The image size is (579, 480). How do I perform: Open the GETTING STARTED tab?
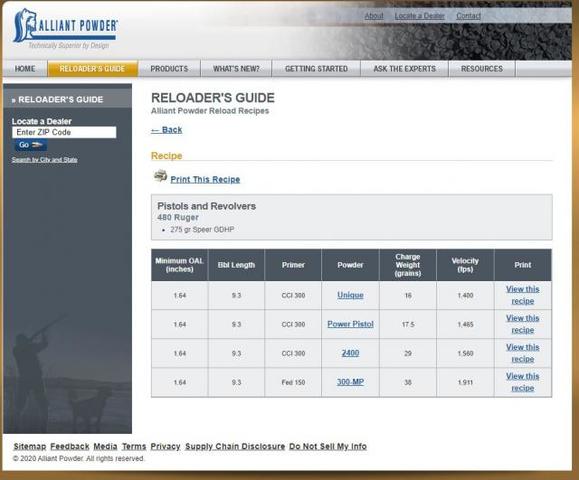click(316, 69)
